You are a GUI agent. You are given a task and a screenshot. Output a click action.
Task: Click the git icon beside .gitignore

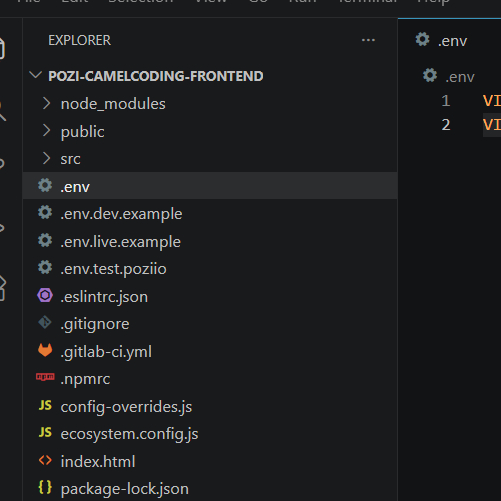coord(45,322)
